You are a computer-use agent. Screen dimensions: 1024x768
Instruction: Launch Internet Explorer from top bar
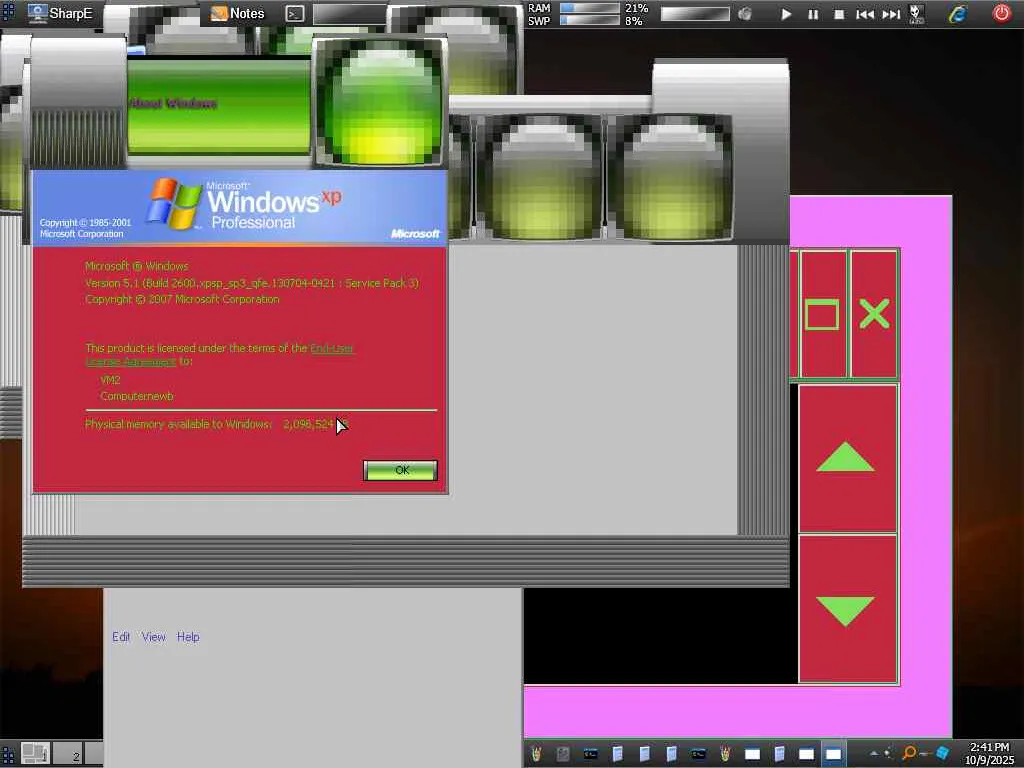pyautogui.click(x=957, y=14)
